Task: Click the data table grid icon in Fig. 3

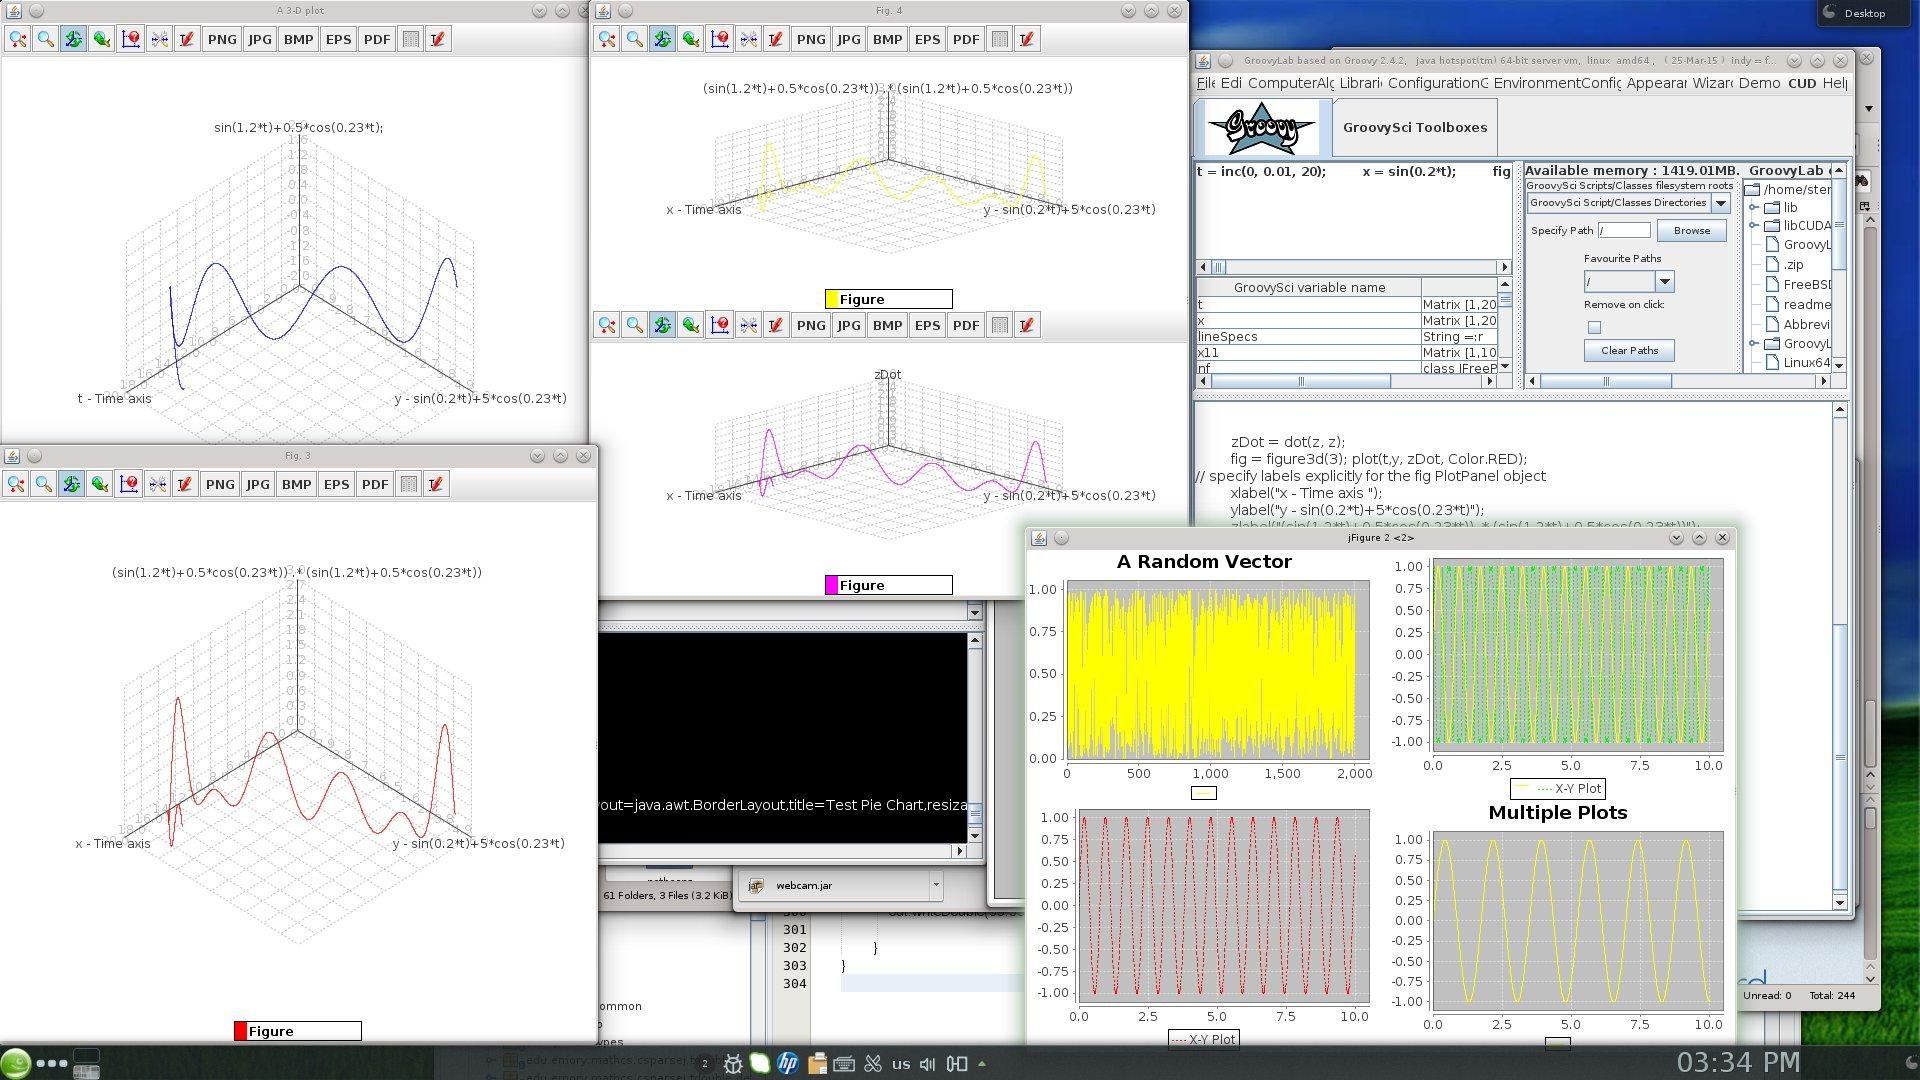Action: pyautogui.click(x=408, y=484)
